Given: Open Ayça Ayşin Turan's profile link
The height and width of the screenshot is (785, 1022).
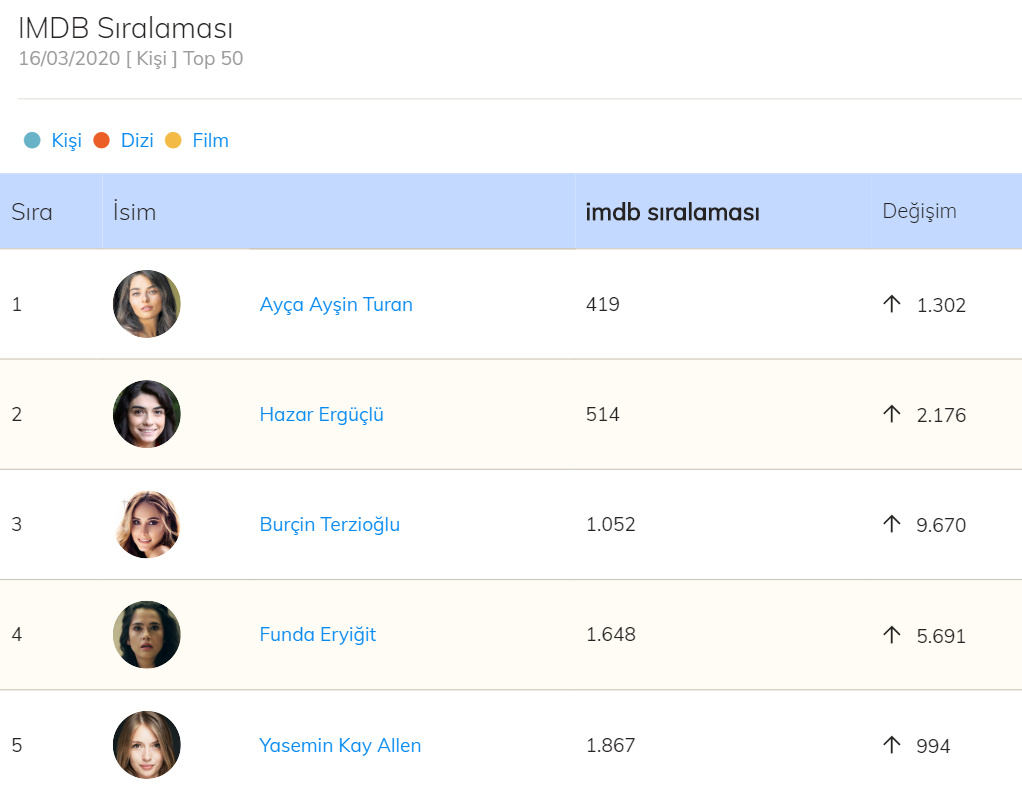Looking at the screenshot, I should (x=336, y=304).
